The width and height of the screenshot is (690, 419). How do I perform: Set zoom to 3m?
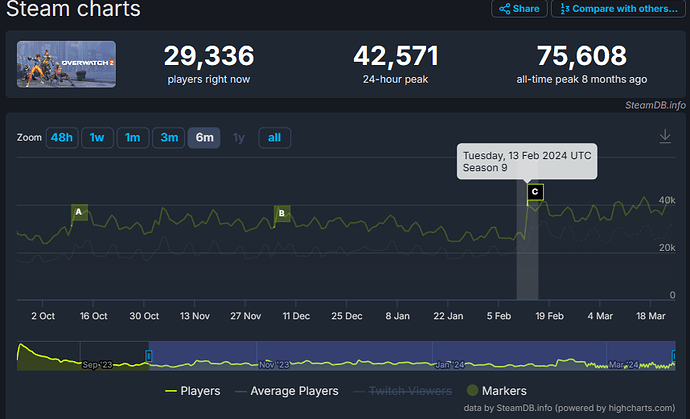click(x=169, y=138)
